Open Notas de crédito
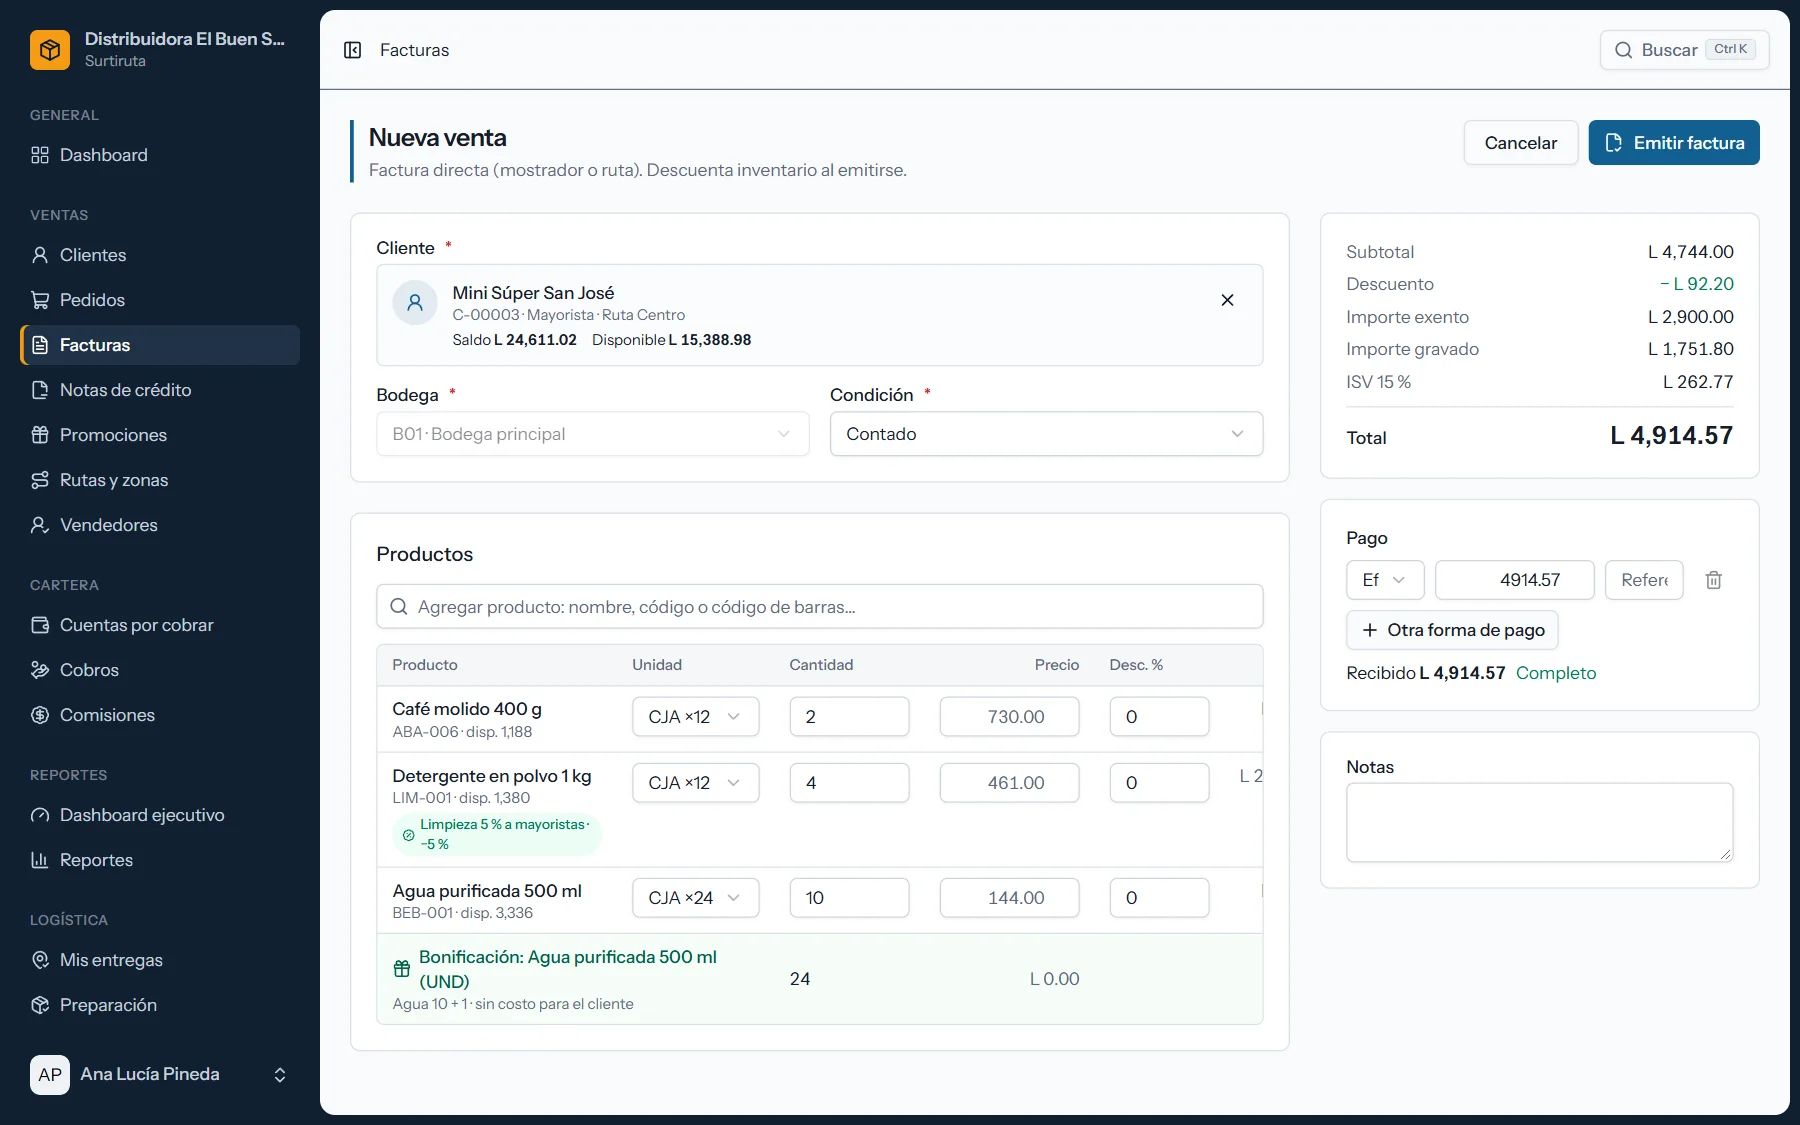 [x=160, y=390]
